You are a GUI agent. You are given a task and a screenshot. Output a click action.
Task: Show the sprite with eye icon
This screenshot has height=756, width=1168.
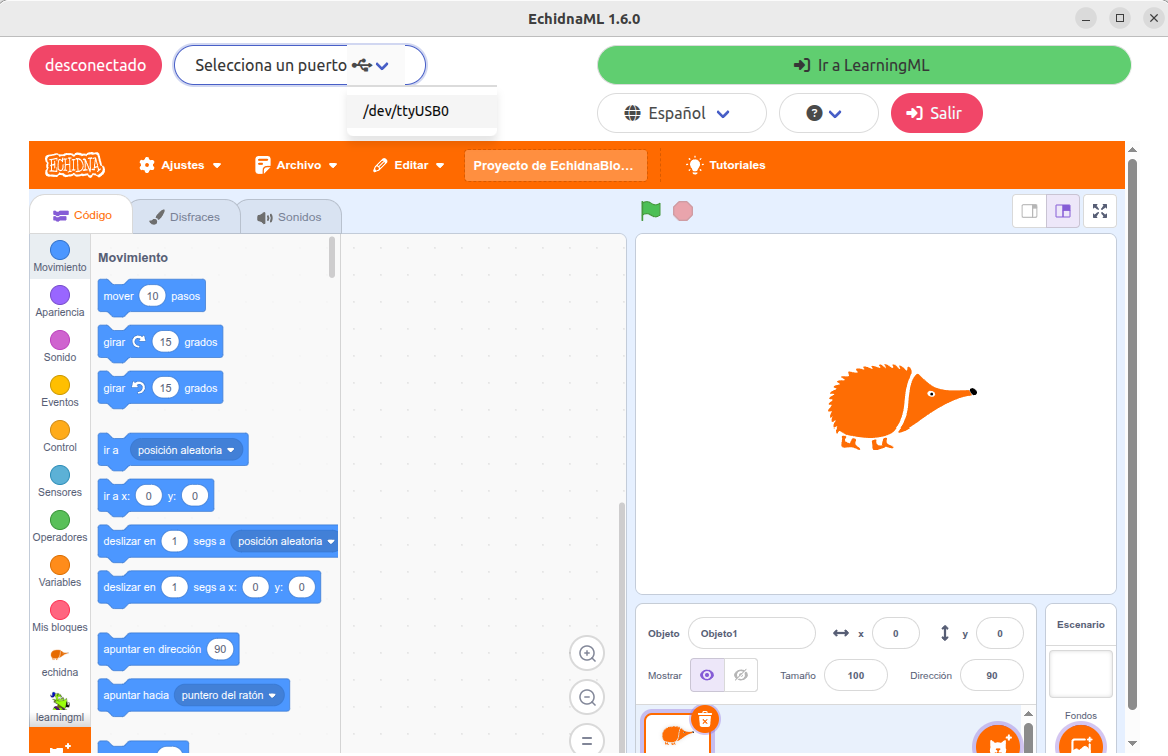[x=707, y=676]
